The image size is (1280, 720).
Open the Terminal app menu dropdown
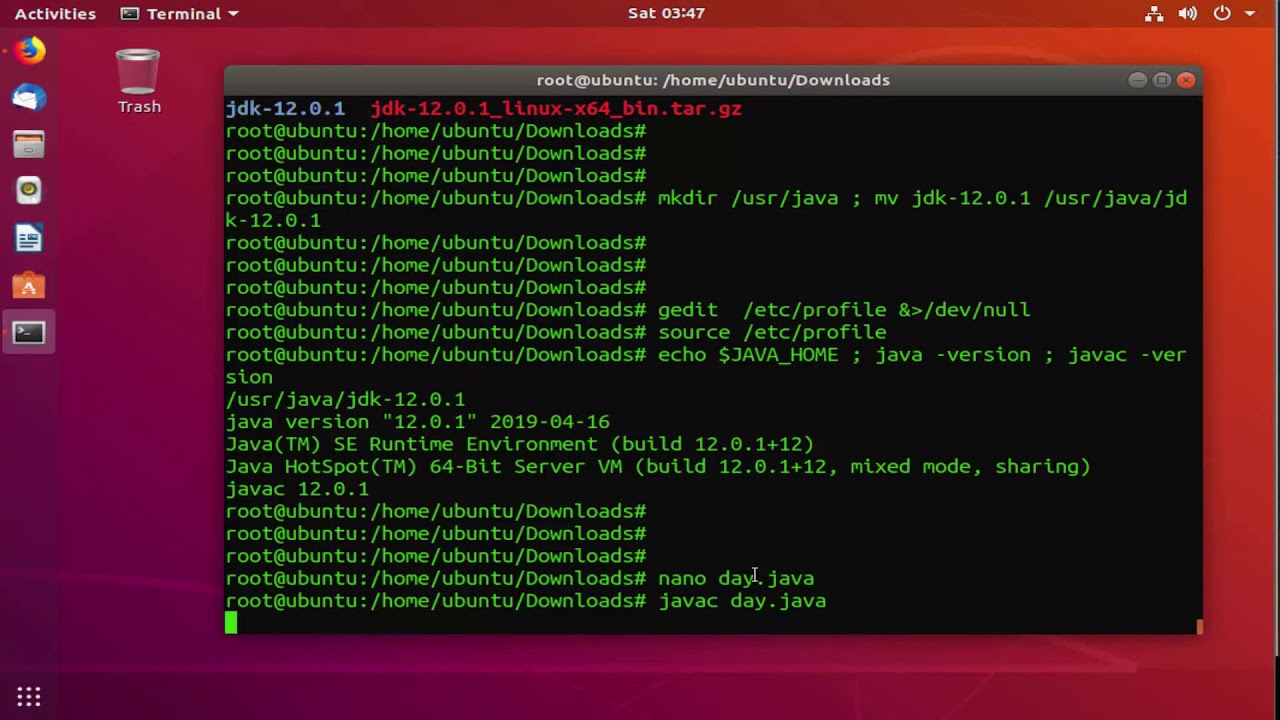(179, 14)
